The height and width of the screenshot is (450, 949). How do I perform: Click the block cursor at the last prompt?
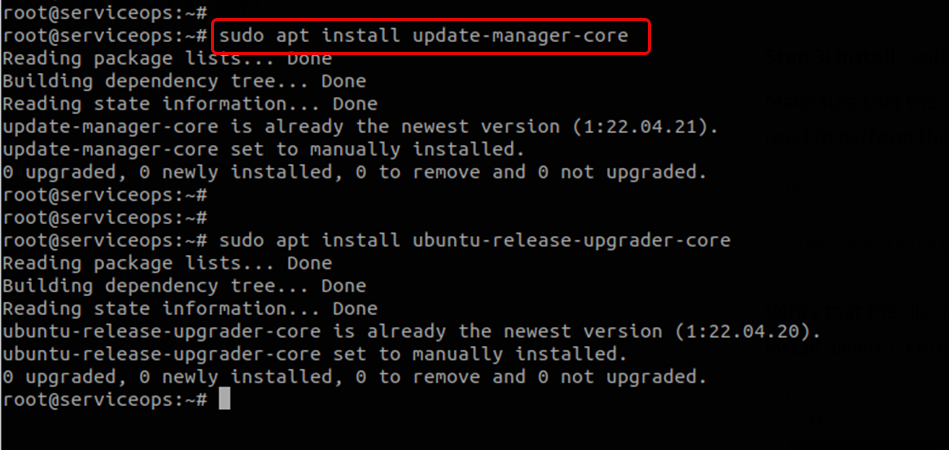click(x=224, y=399)
